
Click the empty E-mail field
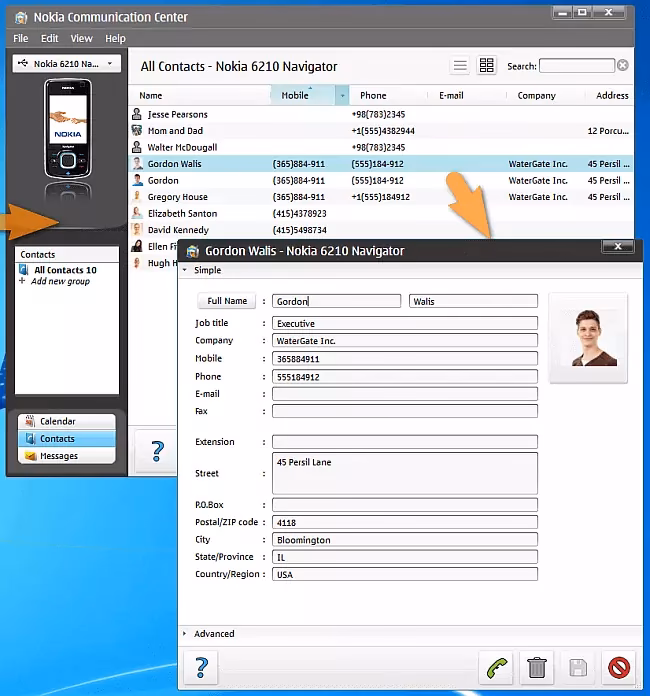click(405, 394)
